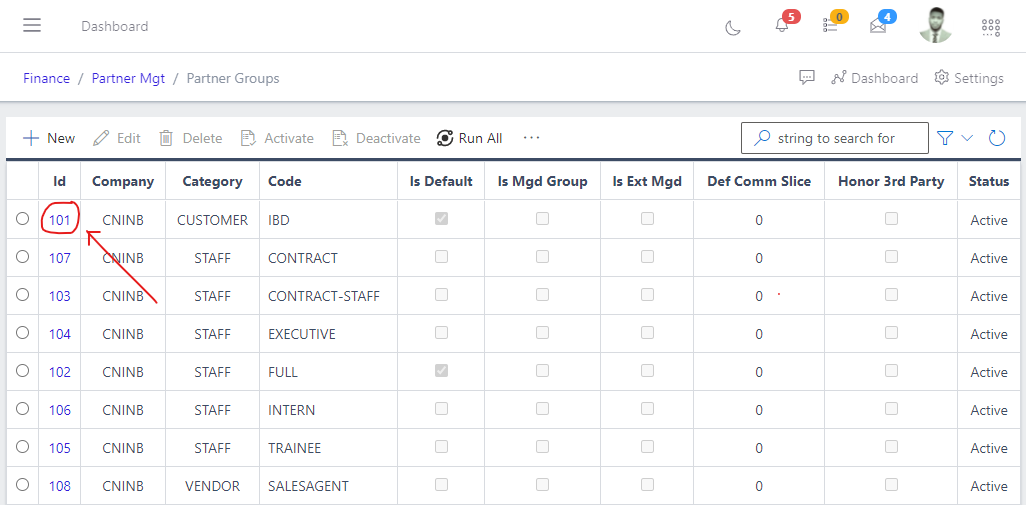Viewport: 1026px width, 505px height.
Task: Click the New button in toolbar
Action: (x=49, y=138)
